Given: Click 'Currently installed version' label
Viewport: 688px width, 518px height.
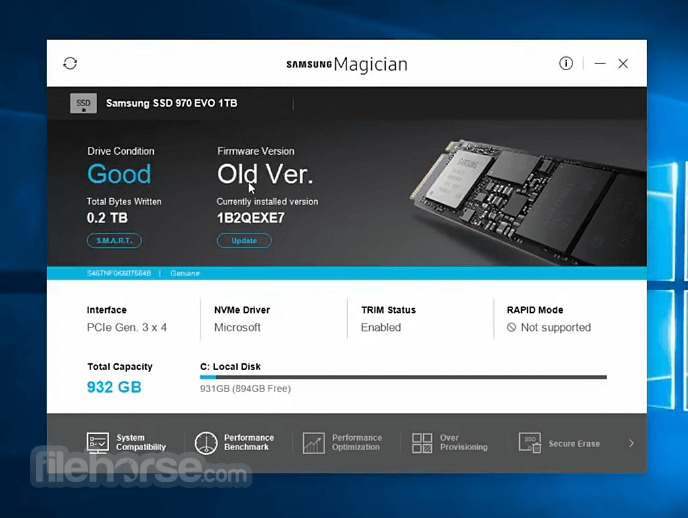Looking at the screenshot, I should coord(267,201).
